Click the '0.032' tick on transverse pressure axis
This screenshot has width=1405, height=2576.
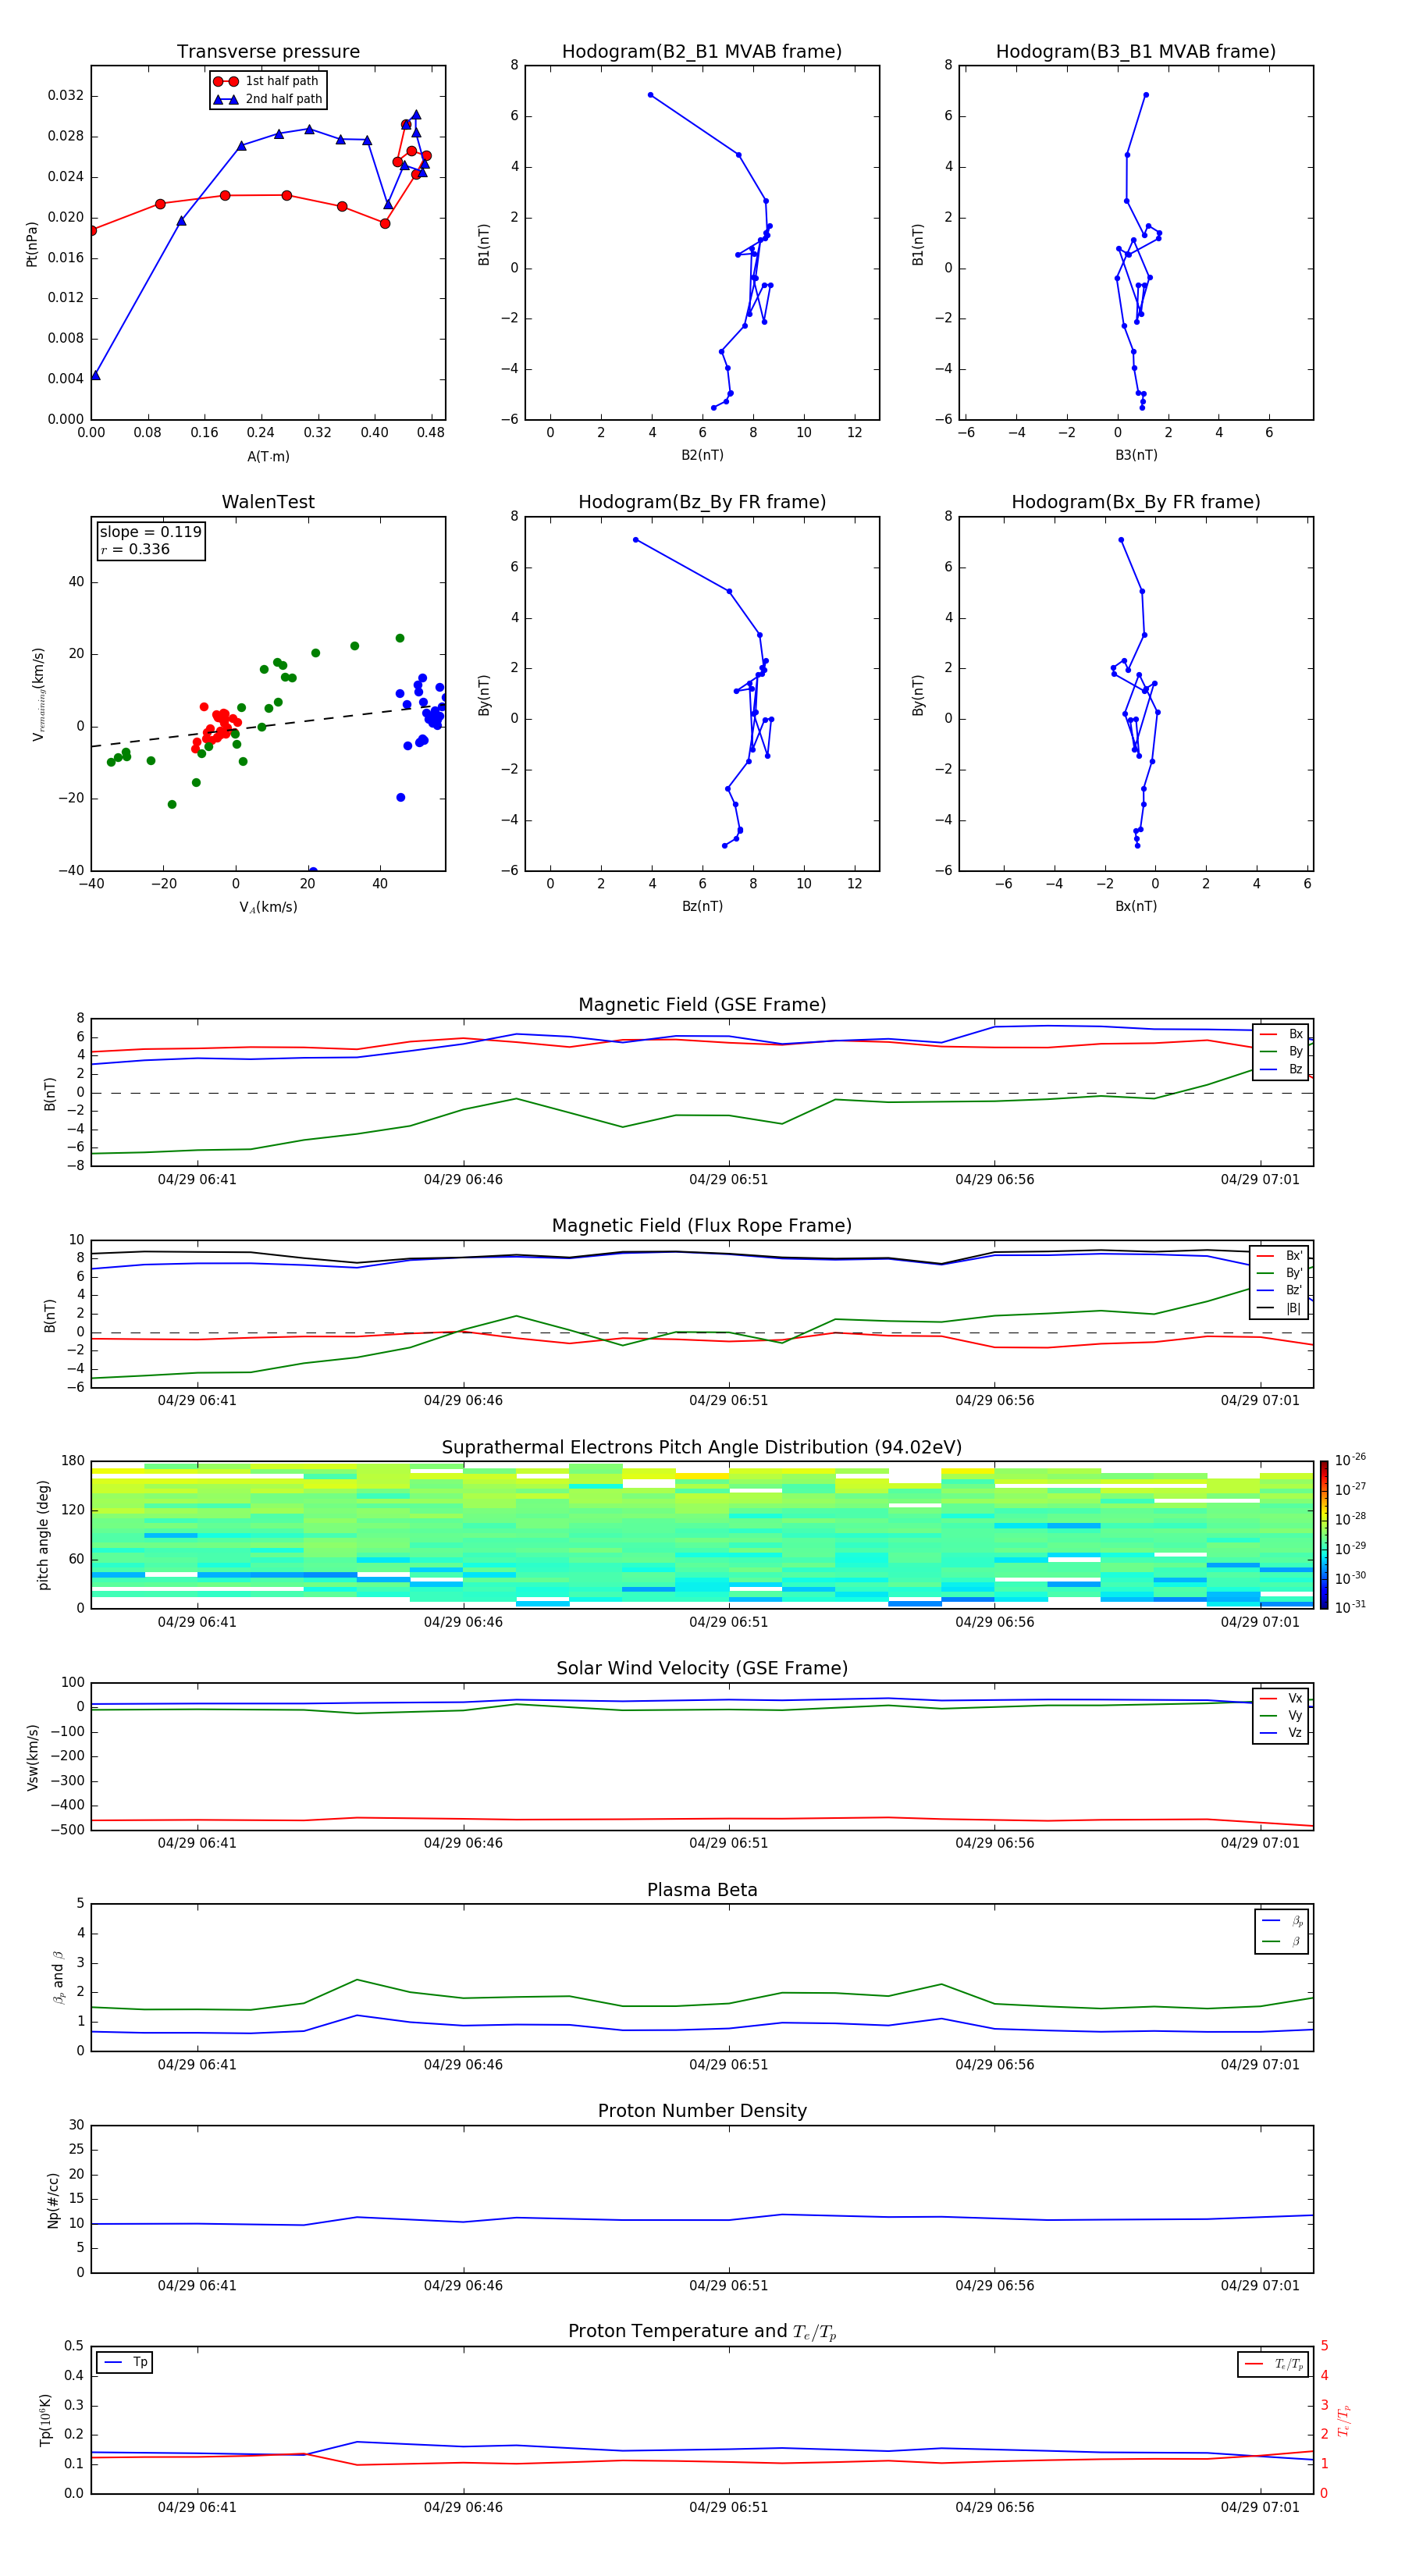[66, 96]
